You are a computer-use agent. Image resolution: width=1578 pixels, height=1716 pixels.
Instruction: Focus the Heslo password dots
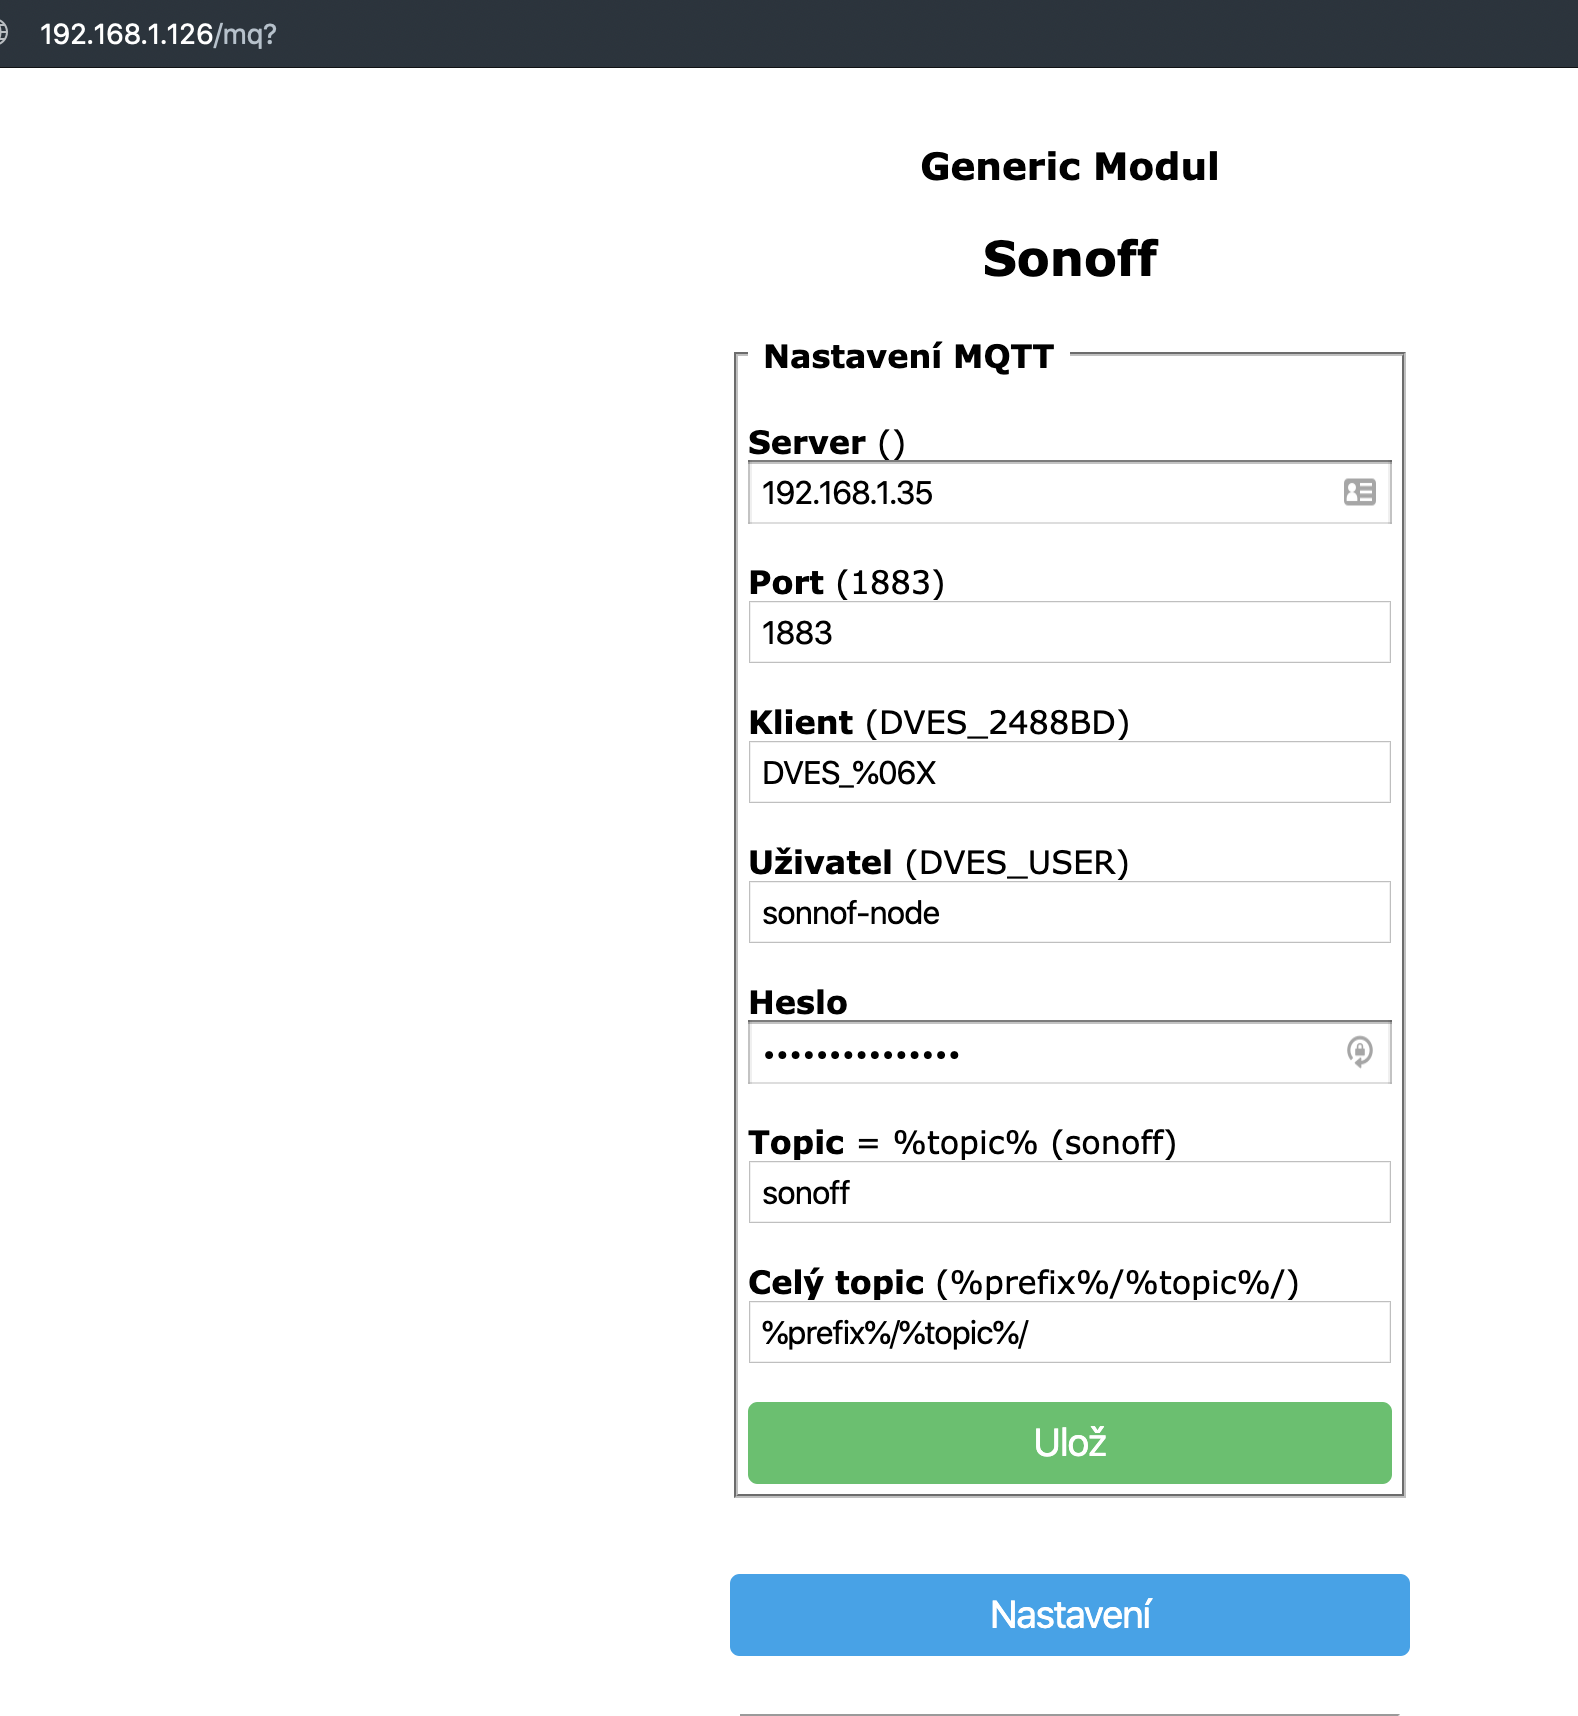(1040, 1053)
